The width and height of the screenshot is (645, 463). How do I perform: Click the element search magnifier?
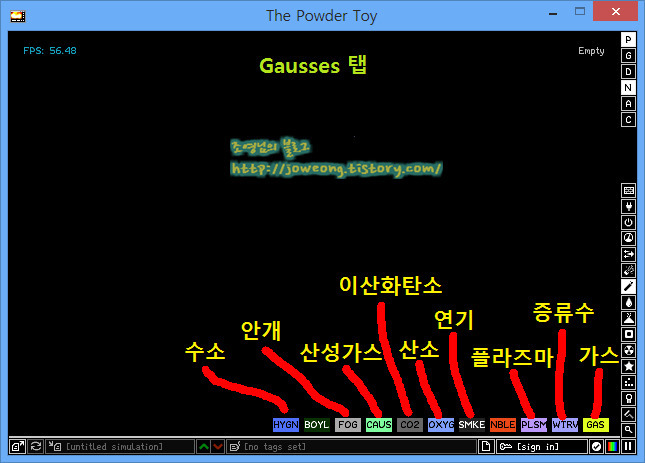point(628,430)
